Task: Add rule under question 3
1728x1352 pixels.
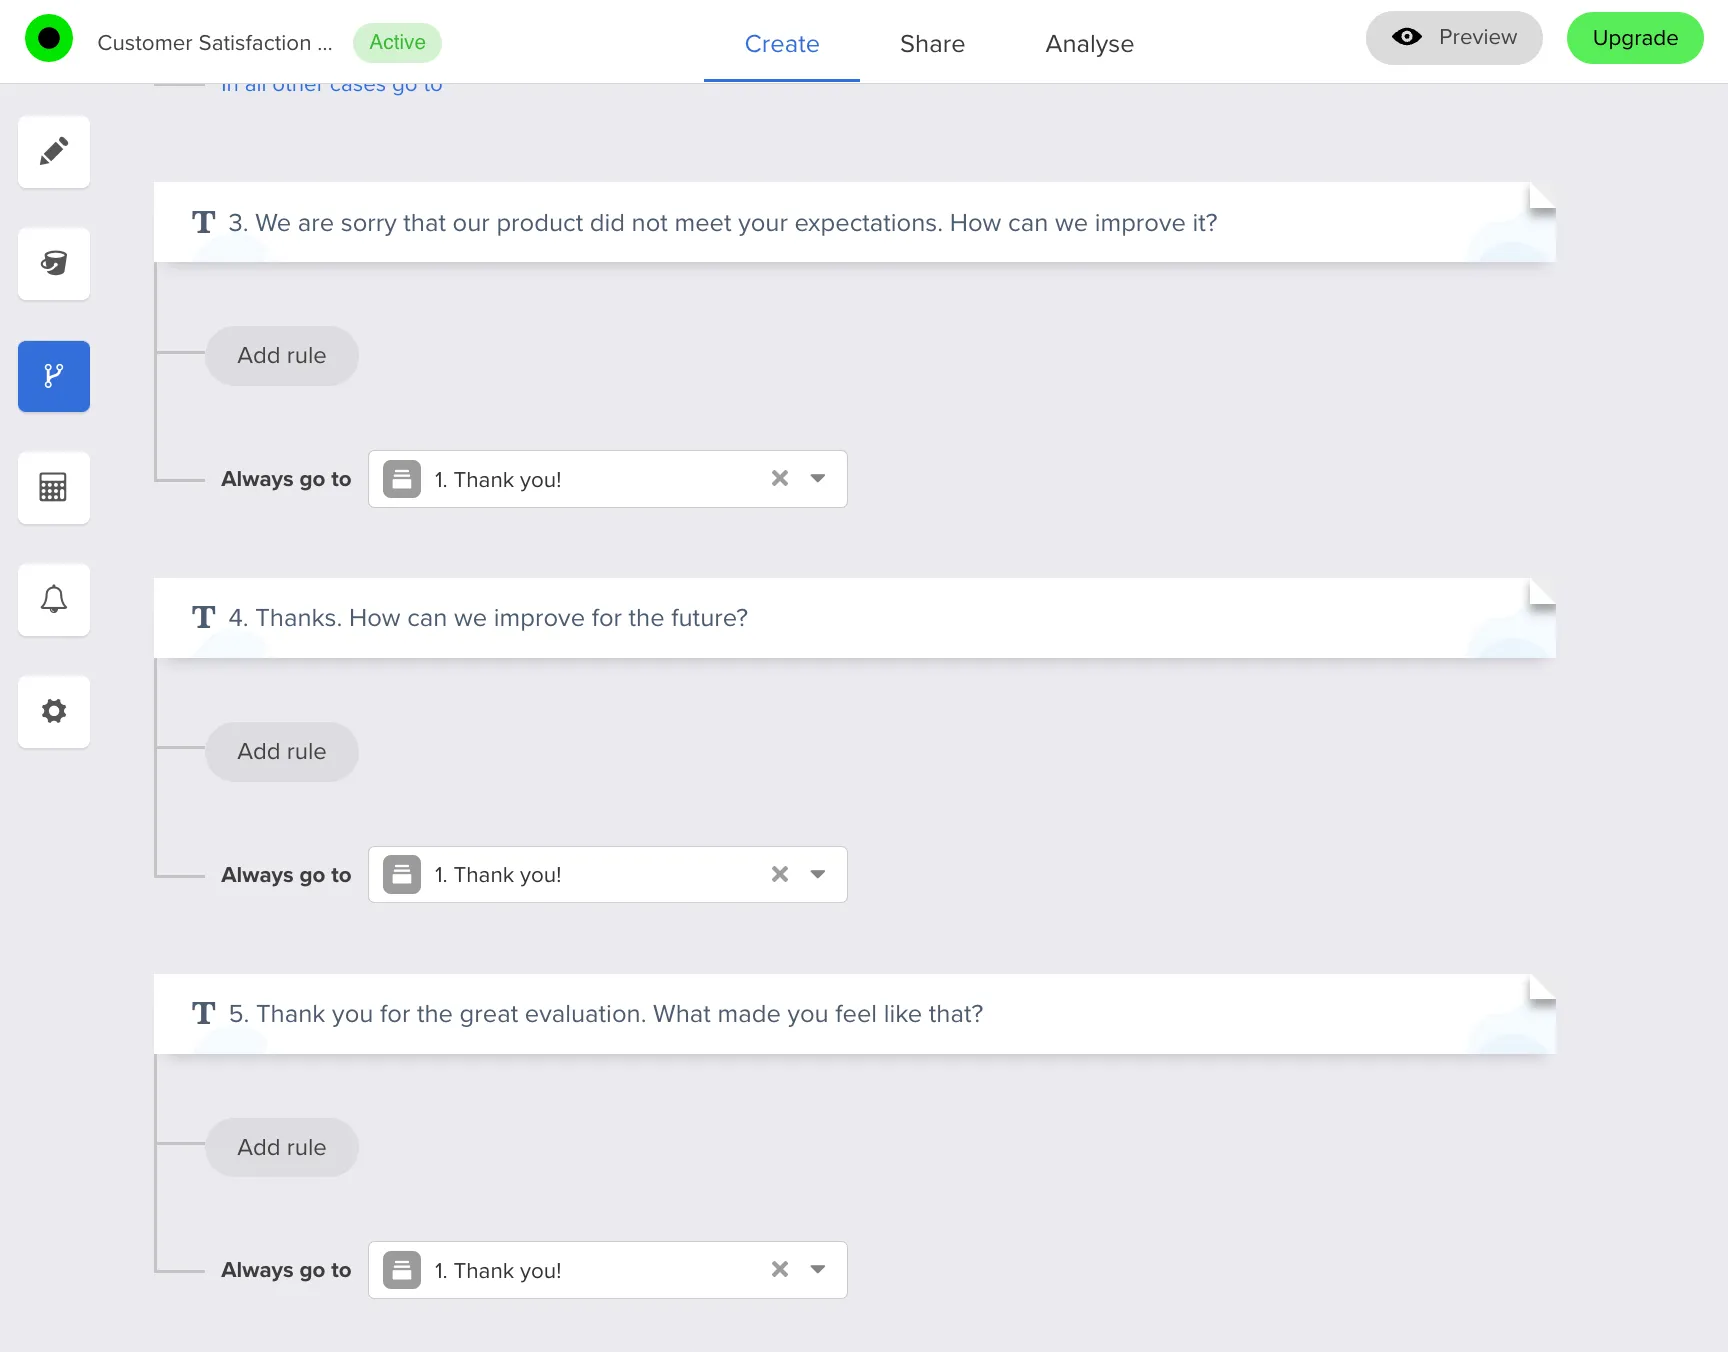Action: pyautogui.click(x=282, y=356)
